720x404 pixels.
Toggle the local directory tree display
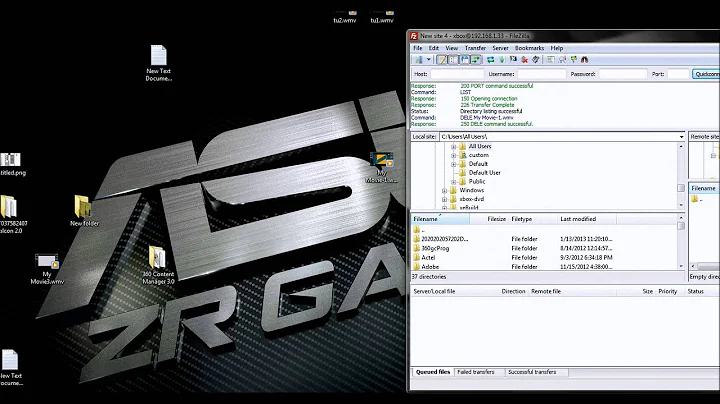coord(453,60)
